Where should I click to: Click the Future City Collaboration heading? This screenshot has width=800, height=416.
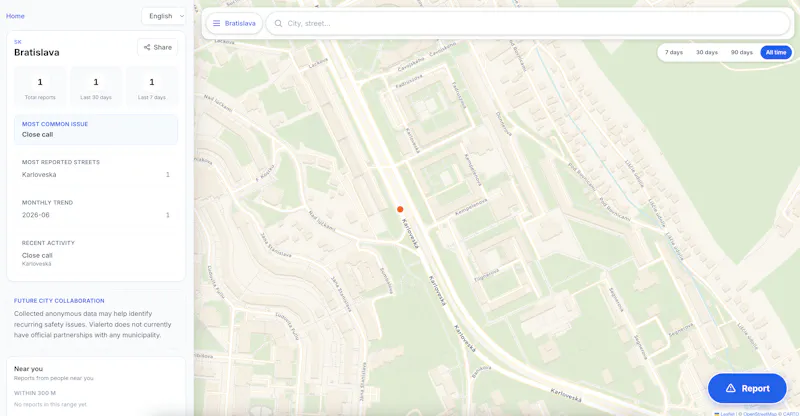click(x=59, y=301)
